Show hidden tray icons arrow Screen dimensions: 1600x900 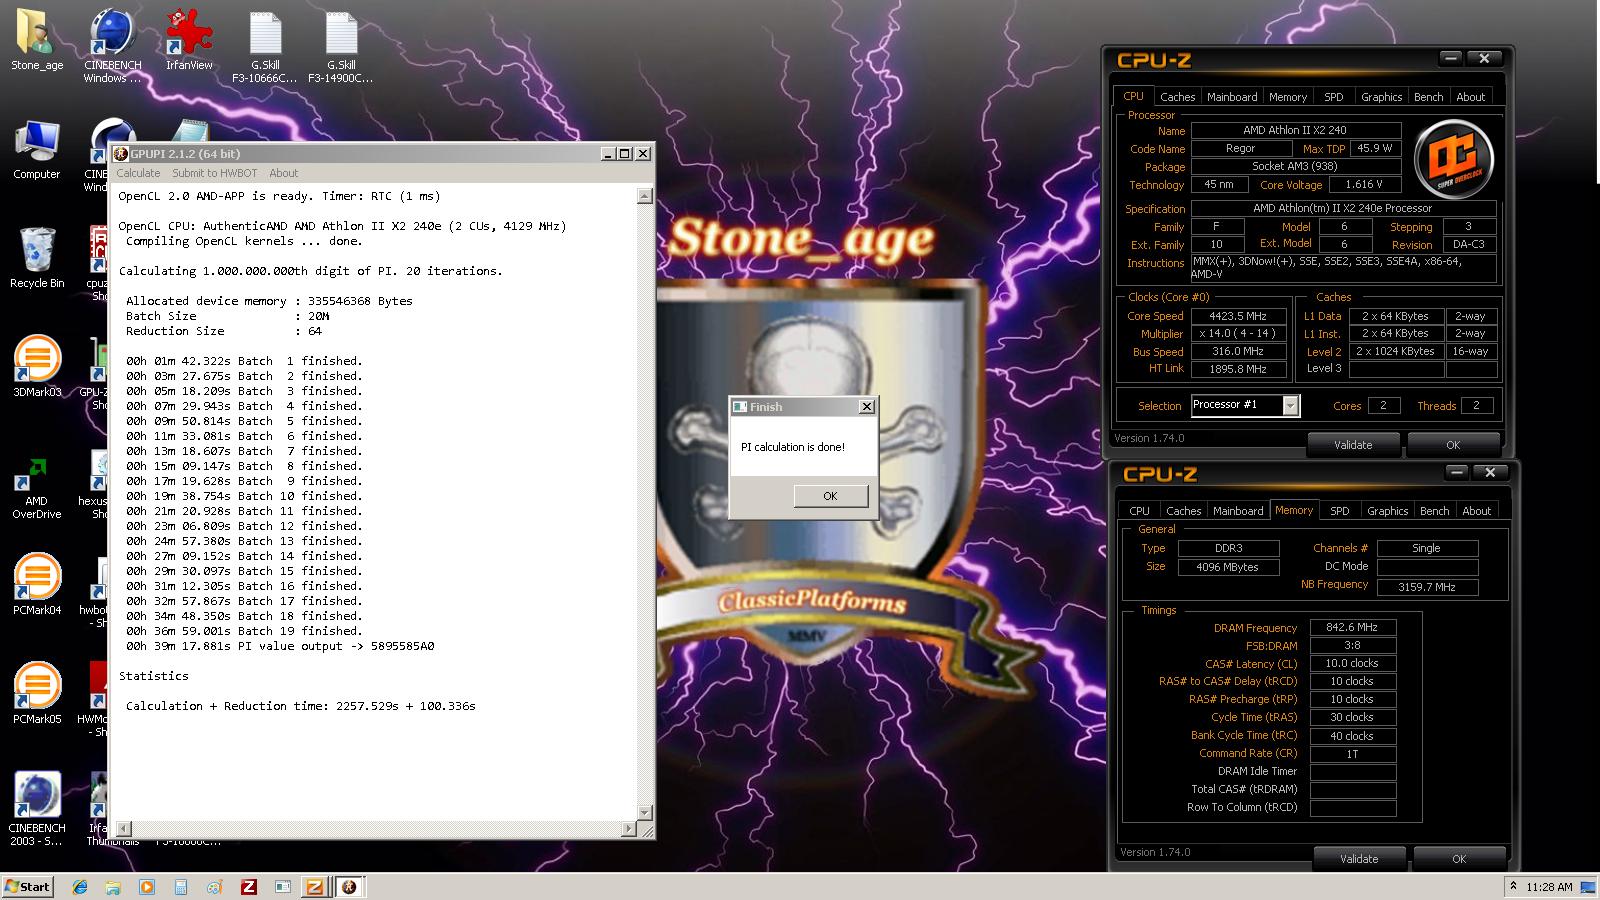pos(1513,887)
